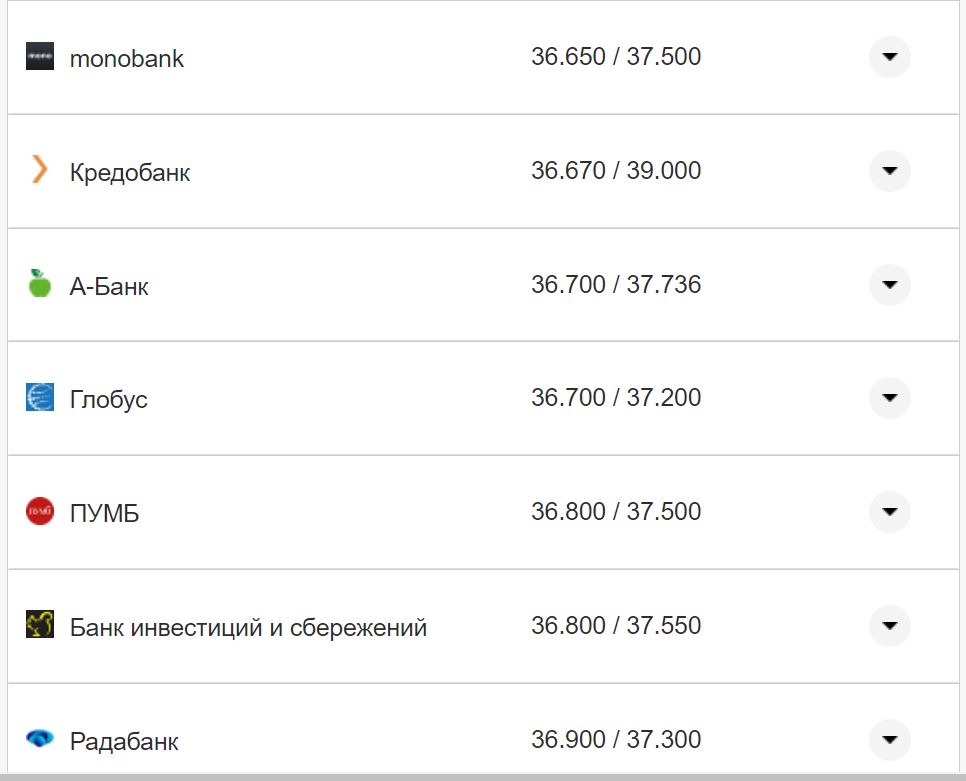
Task: Open the Глобус dropdown arrow
Action: click(x=889, y=397)
